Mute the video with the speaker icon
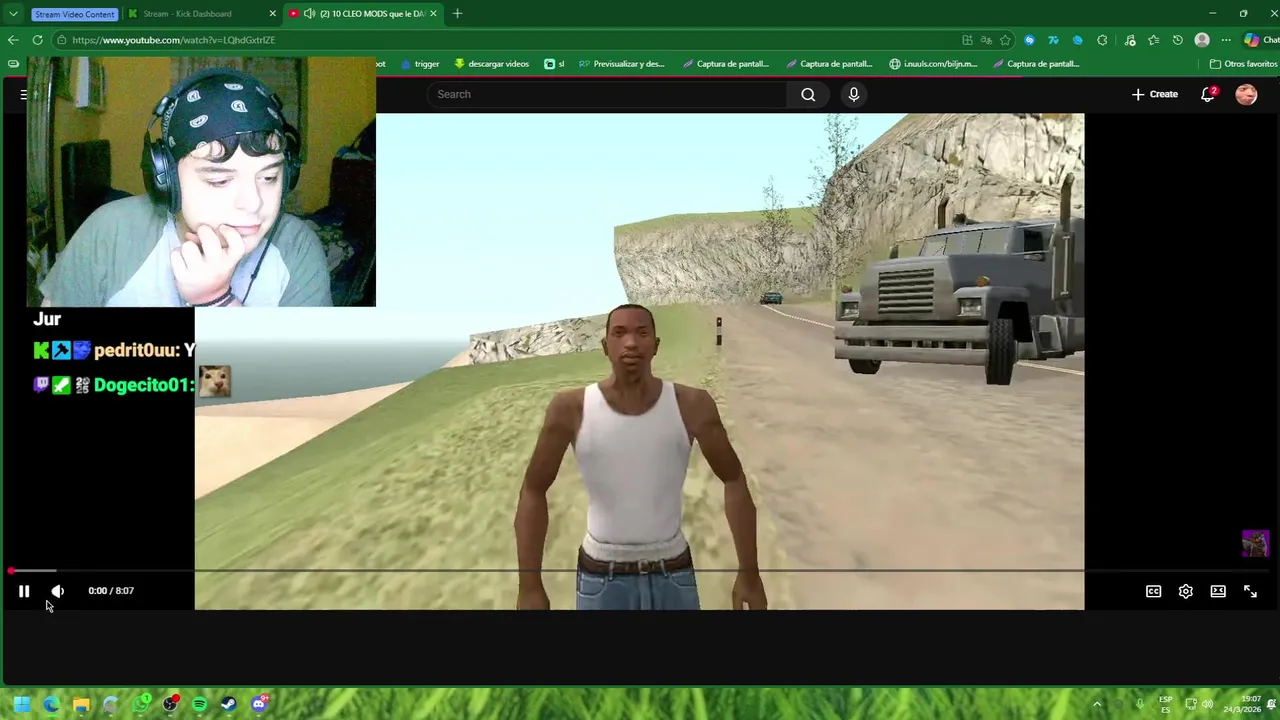This screenshot has height=720, width=1280. tap(57, 591)
